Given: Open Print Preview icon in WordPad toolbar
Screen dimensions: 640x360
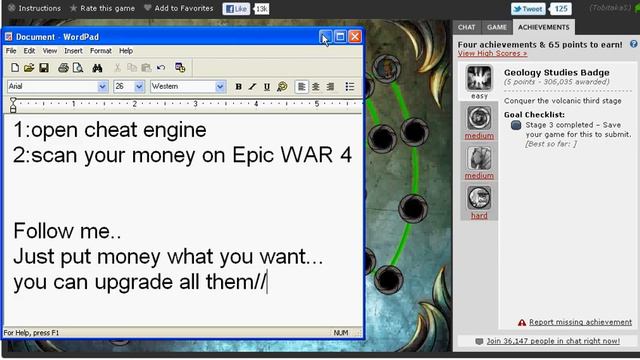Looking at the screenshot, I should point(78,68).
